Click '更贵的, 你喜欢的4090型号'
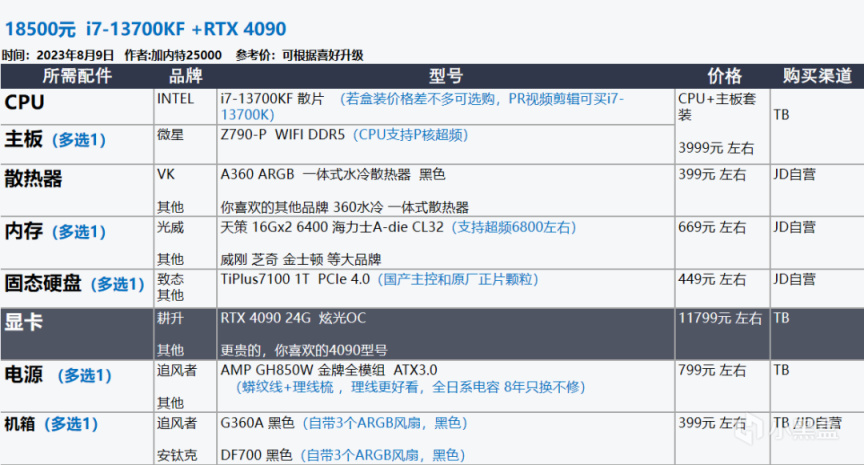Image resolution: width=864 pixels, height=465 pixels. pos(304,350)
